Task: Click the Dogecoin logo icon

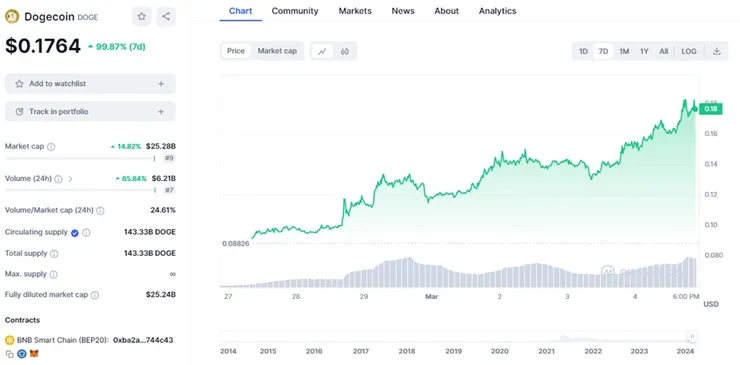Action: pyautogui.click(x=12, y=17)
